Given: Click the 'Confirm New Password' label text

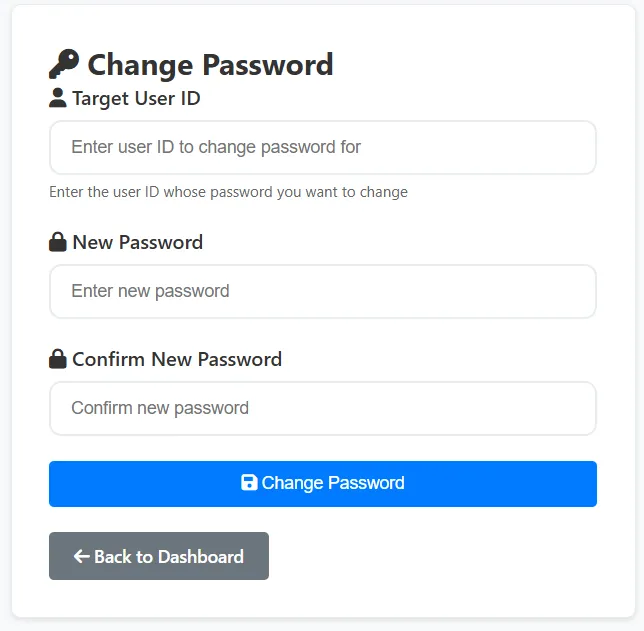Looking at the screenshot, I should (x=177, y=359).
